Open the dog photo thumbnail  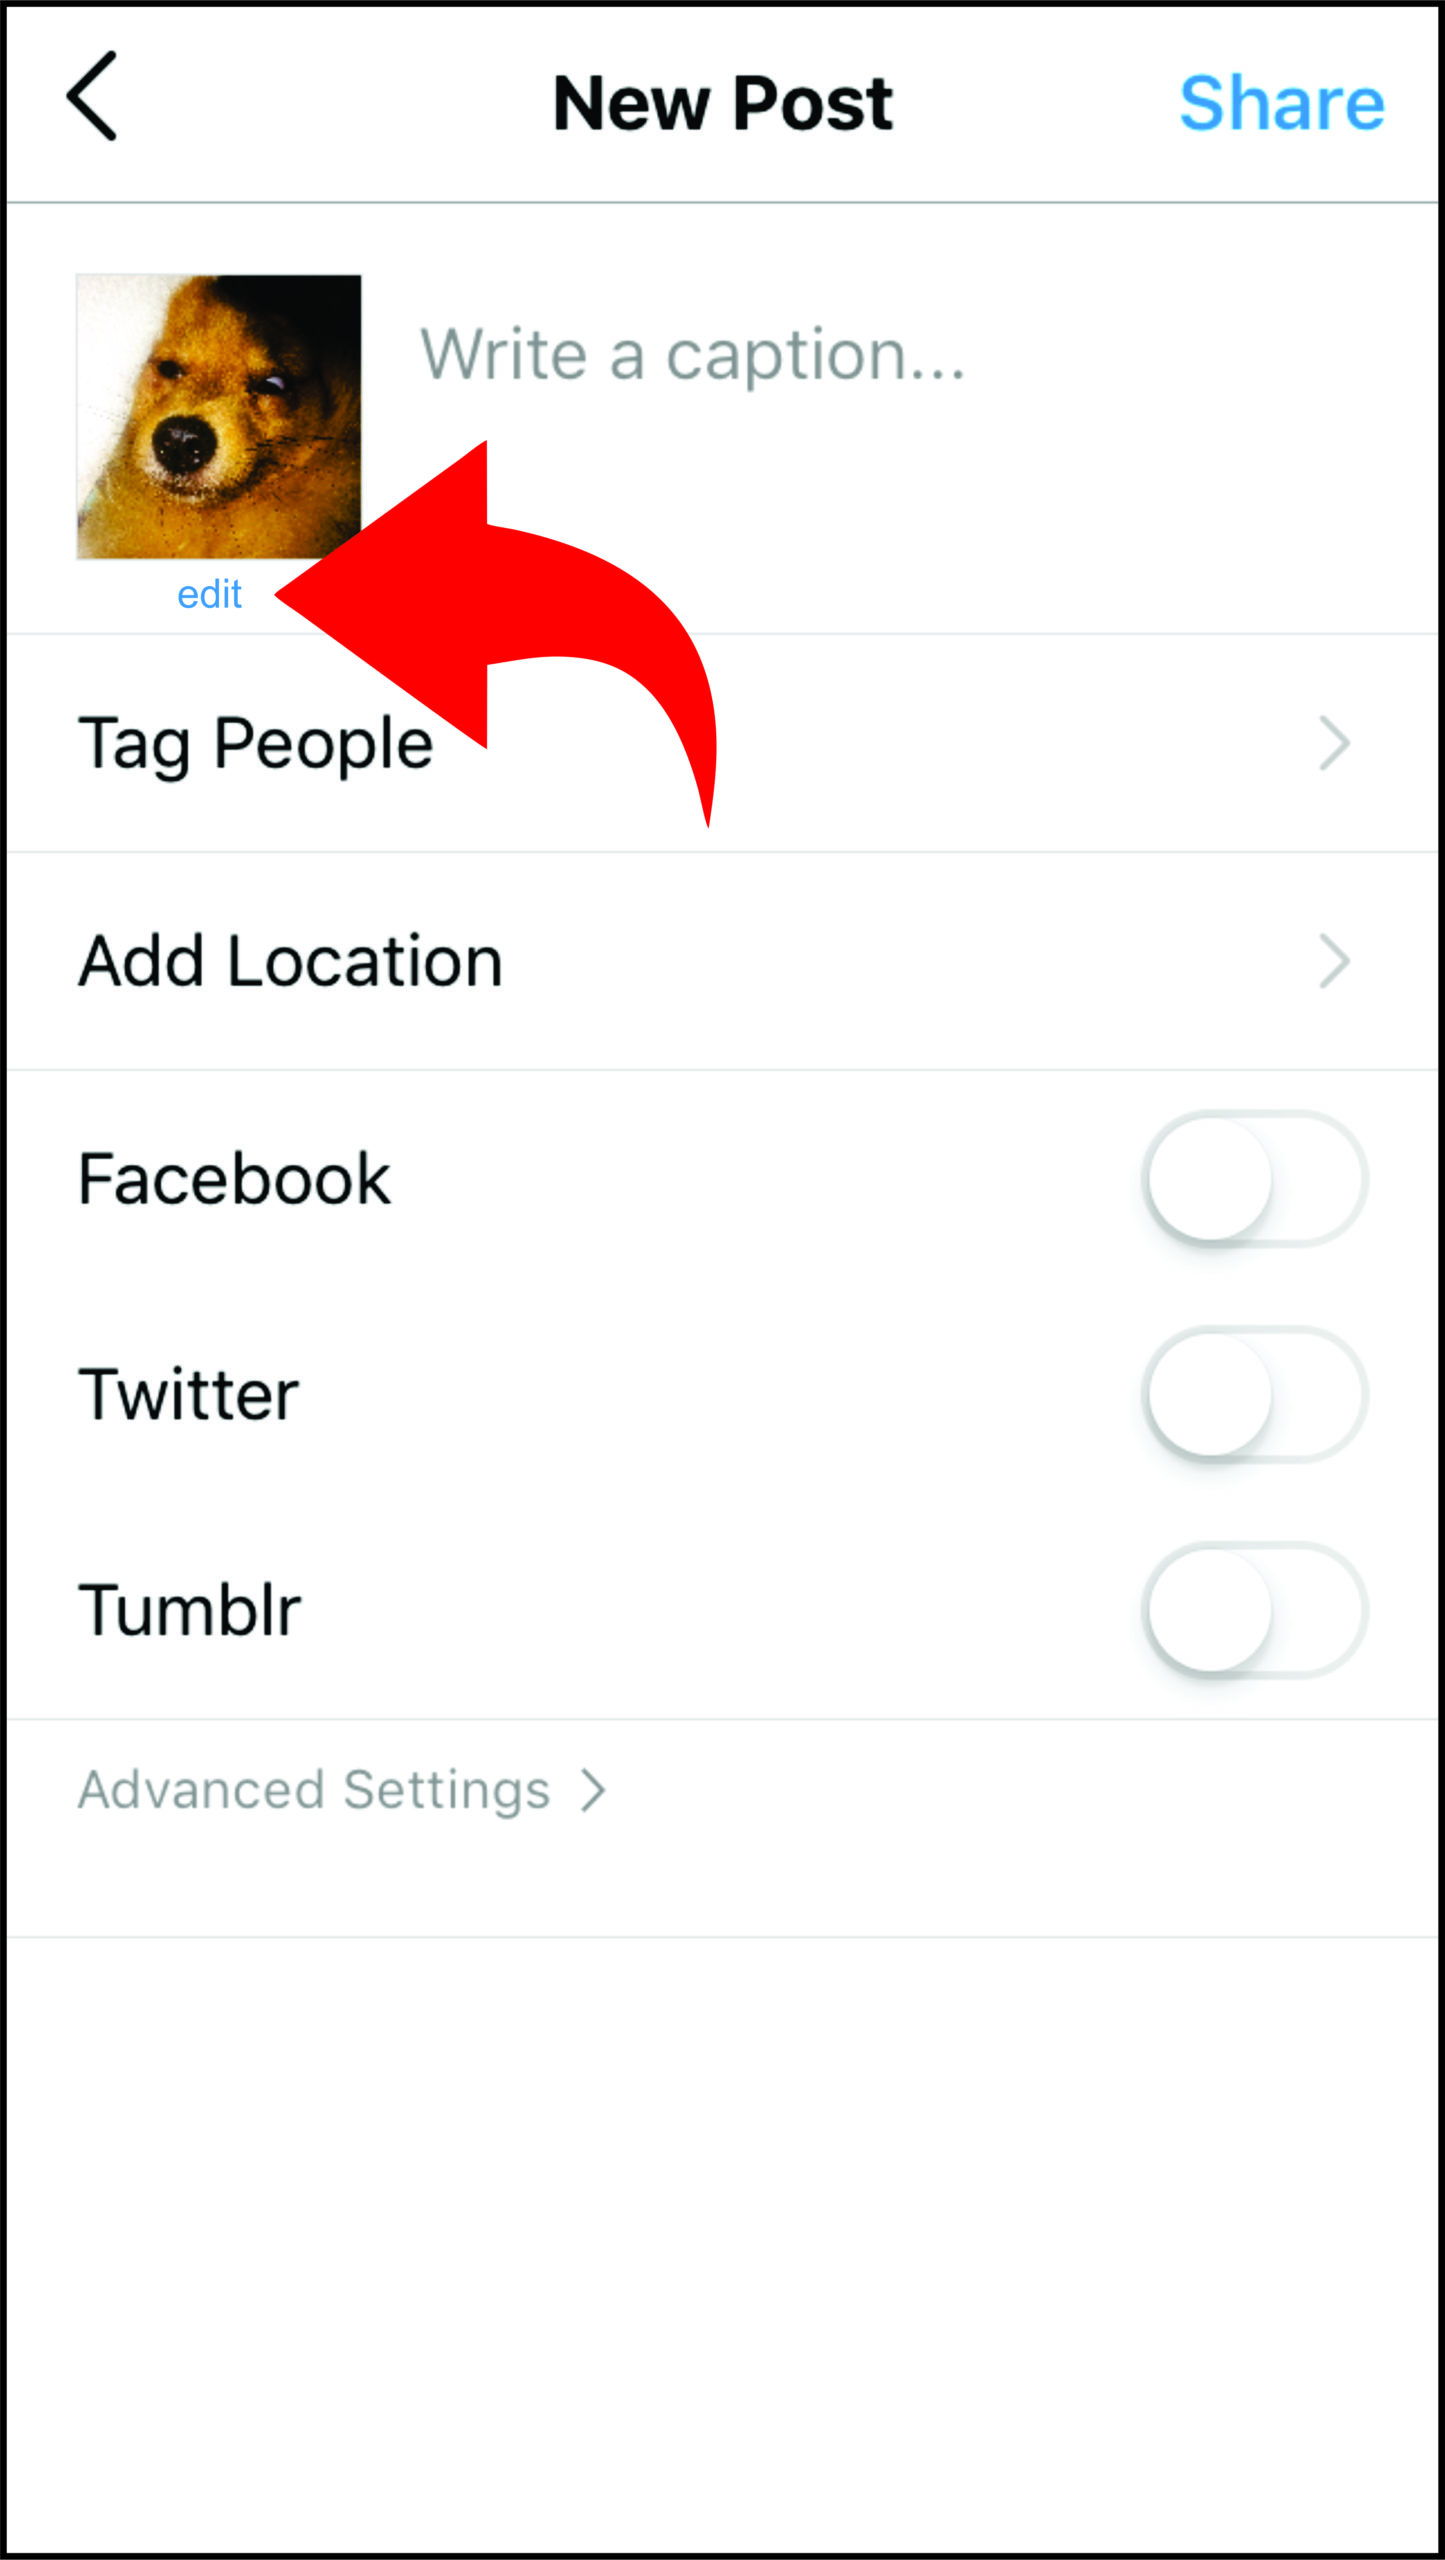pyautogui.click(x=219, y=417)
